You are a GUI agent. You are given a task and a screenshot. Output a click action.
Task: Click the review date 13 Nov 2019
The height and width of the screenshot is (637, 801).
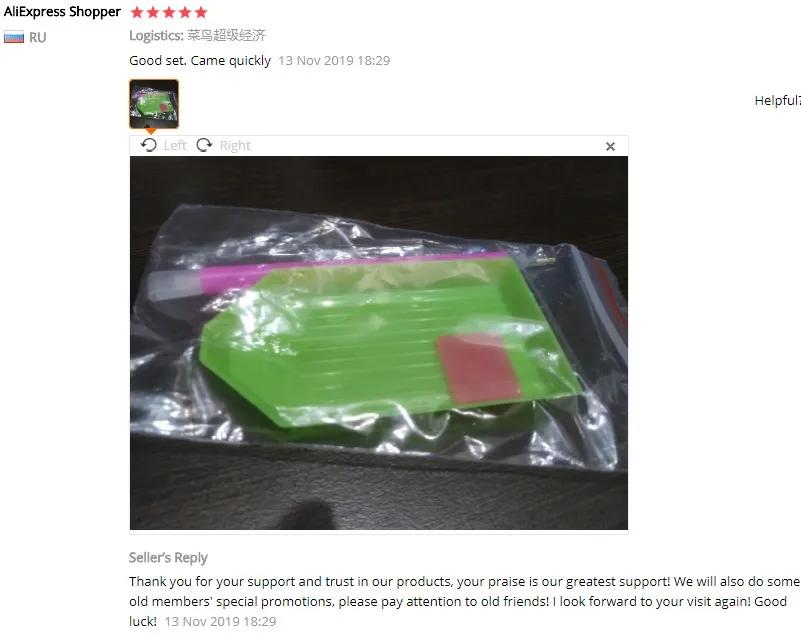(x=334, y=60)
